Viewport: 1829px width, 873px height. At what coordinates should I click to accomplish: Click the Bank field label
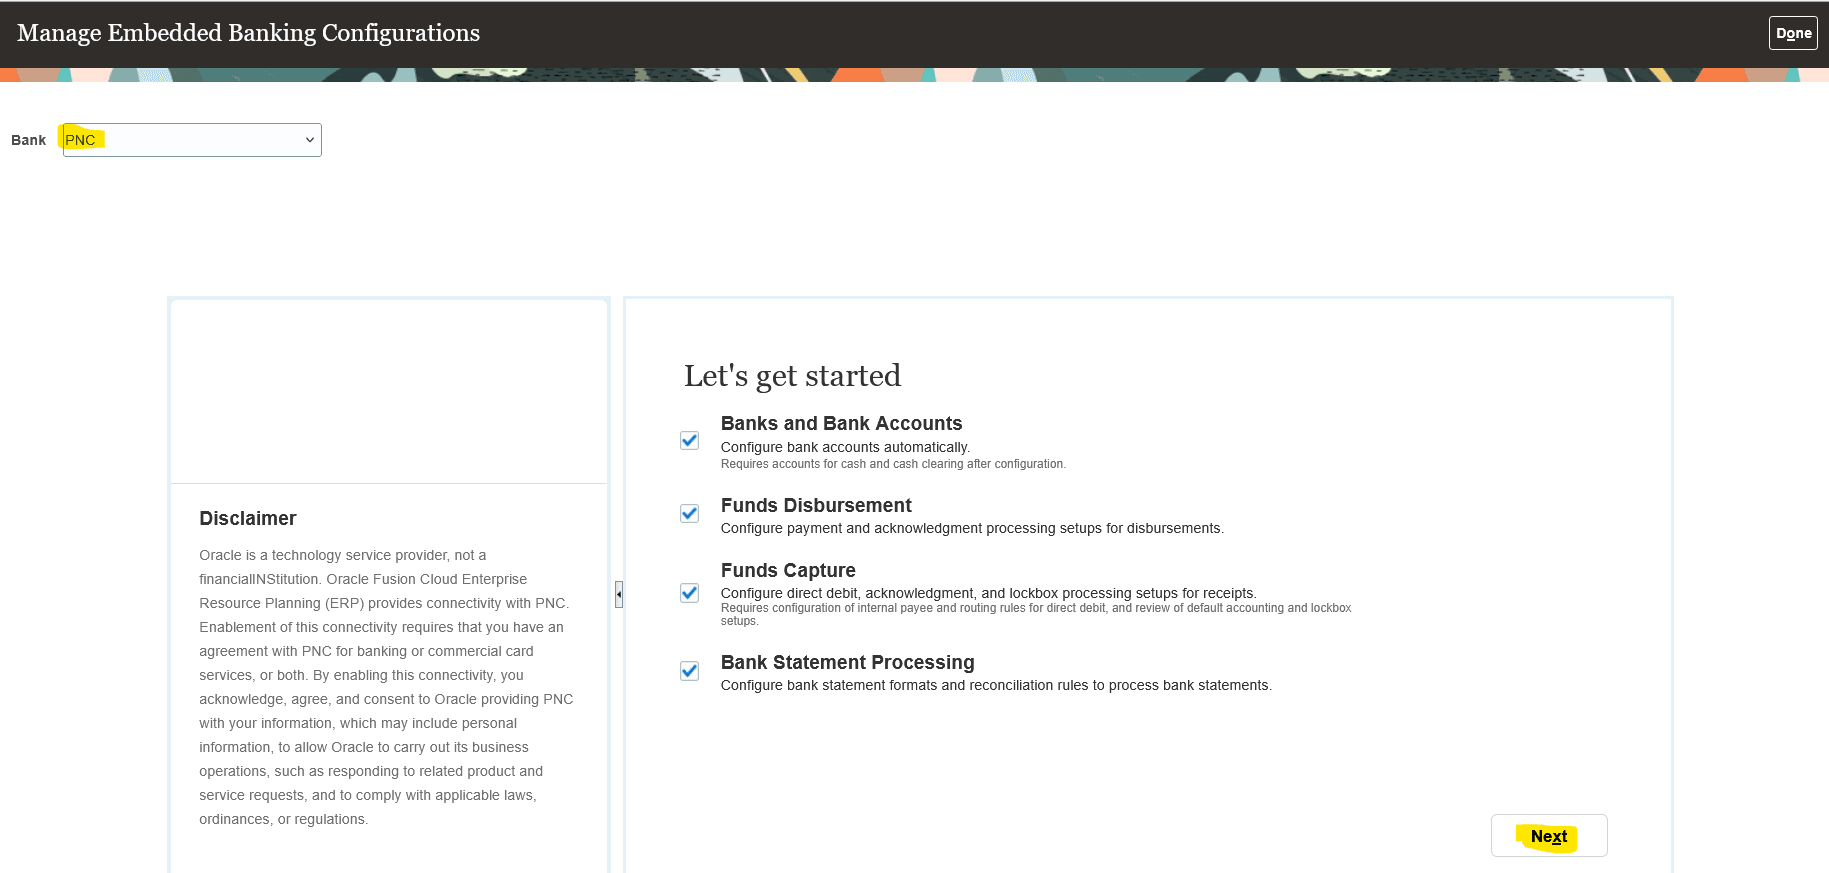pos(28,140)
